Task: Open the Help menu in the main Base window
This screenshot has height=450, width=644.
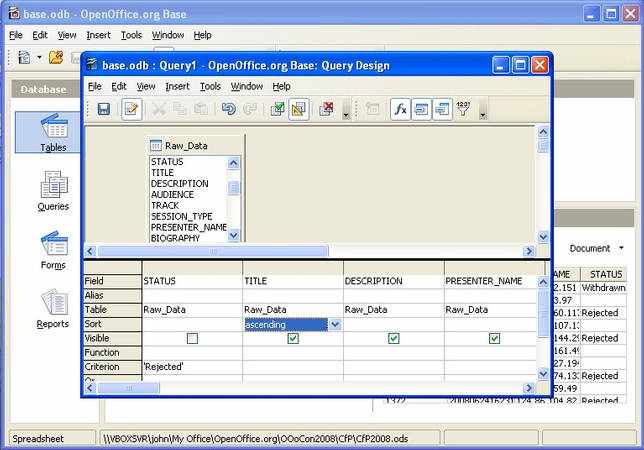Action: [x=202, y=35]
